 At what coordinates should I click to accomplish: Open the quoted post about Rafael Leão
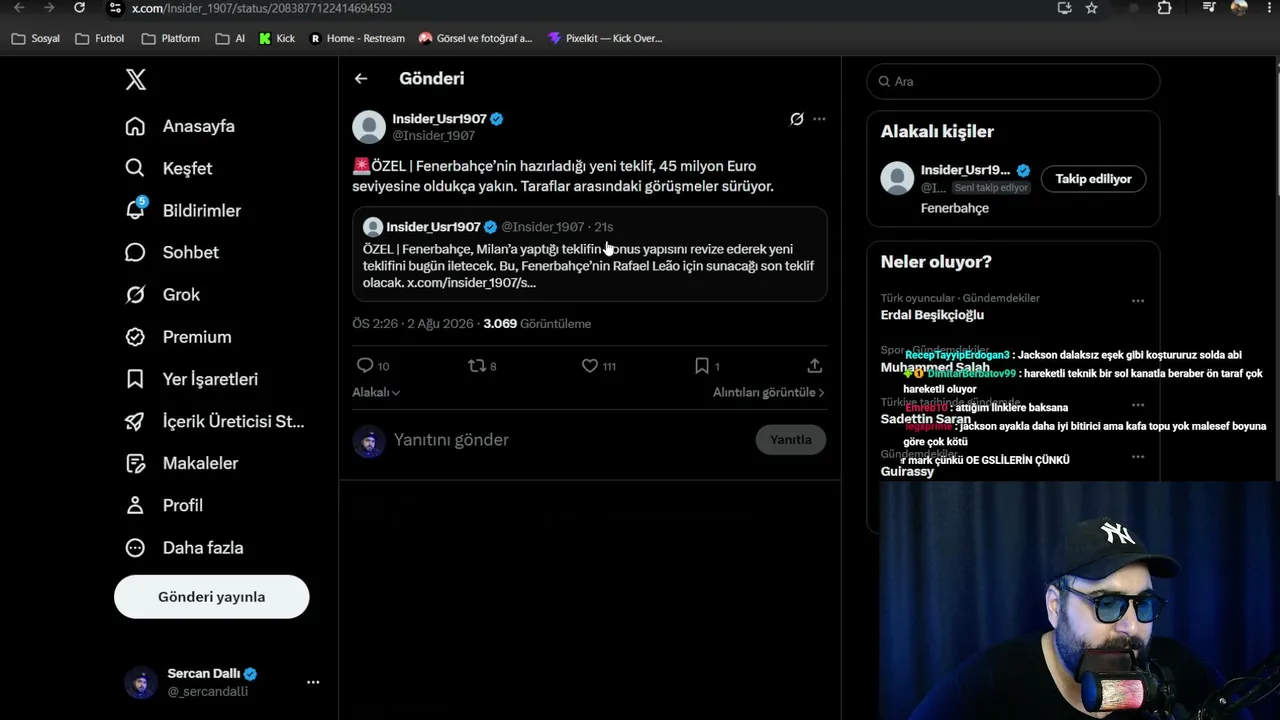point(589,255)
